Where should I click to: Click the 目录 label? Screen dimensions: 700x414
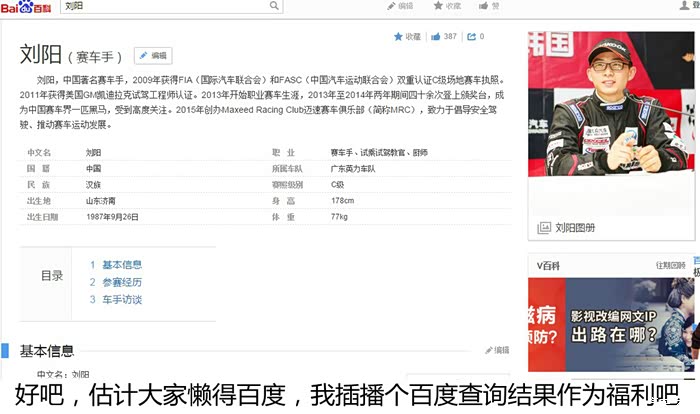[52, 276]
